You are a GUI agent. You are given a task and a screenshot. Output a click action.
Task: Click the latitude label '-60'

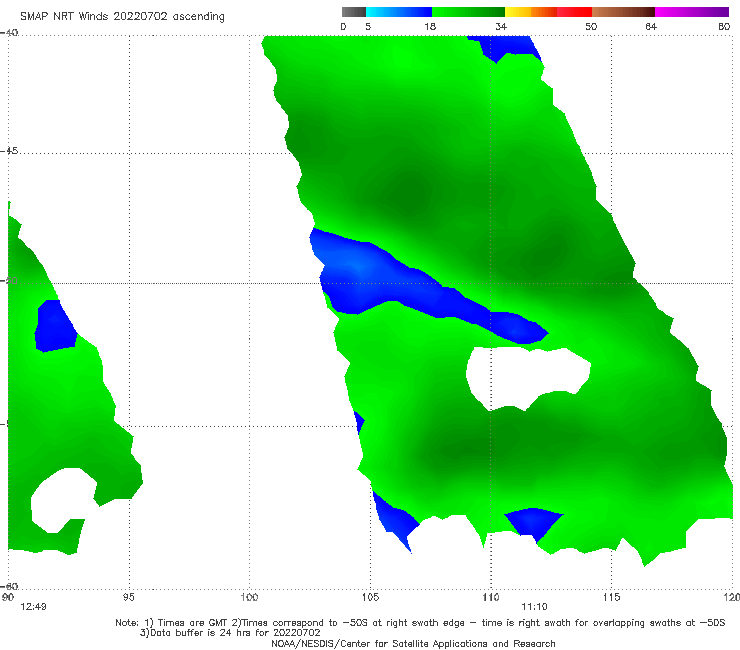click(9, 586)
